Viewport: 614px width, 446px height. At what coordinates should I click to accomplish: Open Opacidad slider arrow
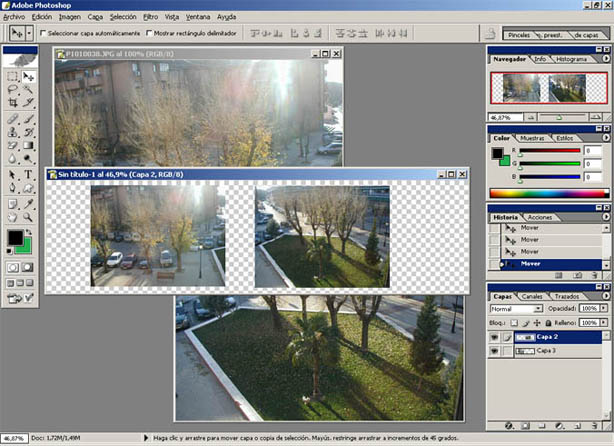pyautogui.click(x=603, y=309)
